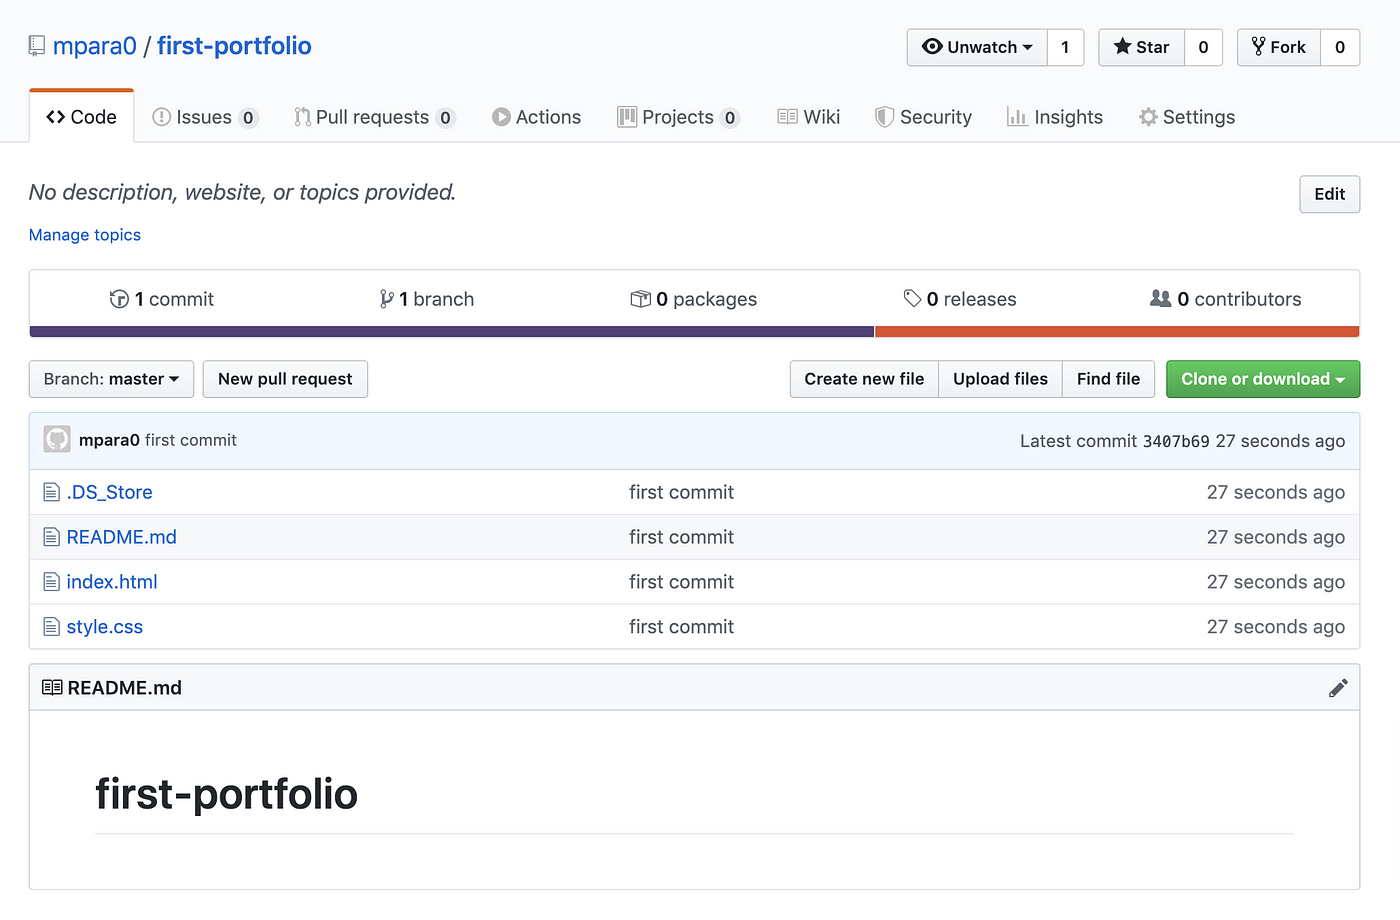Expand the Clone or download menu
The height and width of the screenshot is (920, 1400).
pos(1263,379)
